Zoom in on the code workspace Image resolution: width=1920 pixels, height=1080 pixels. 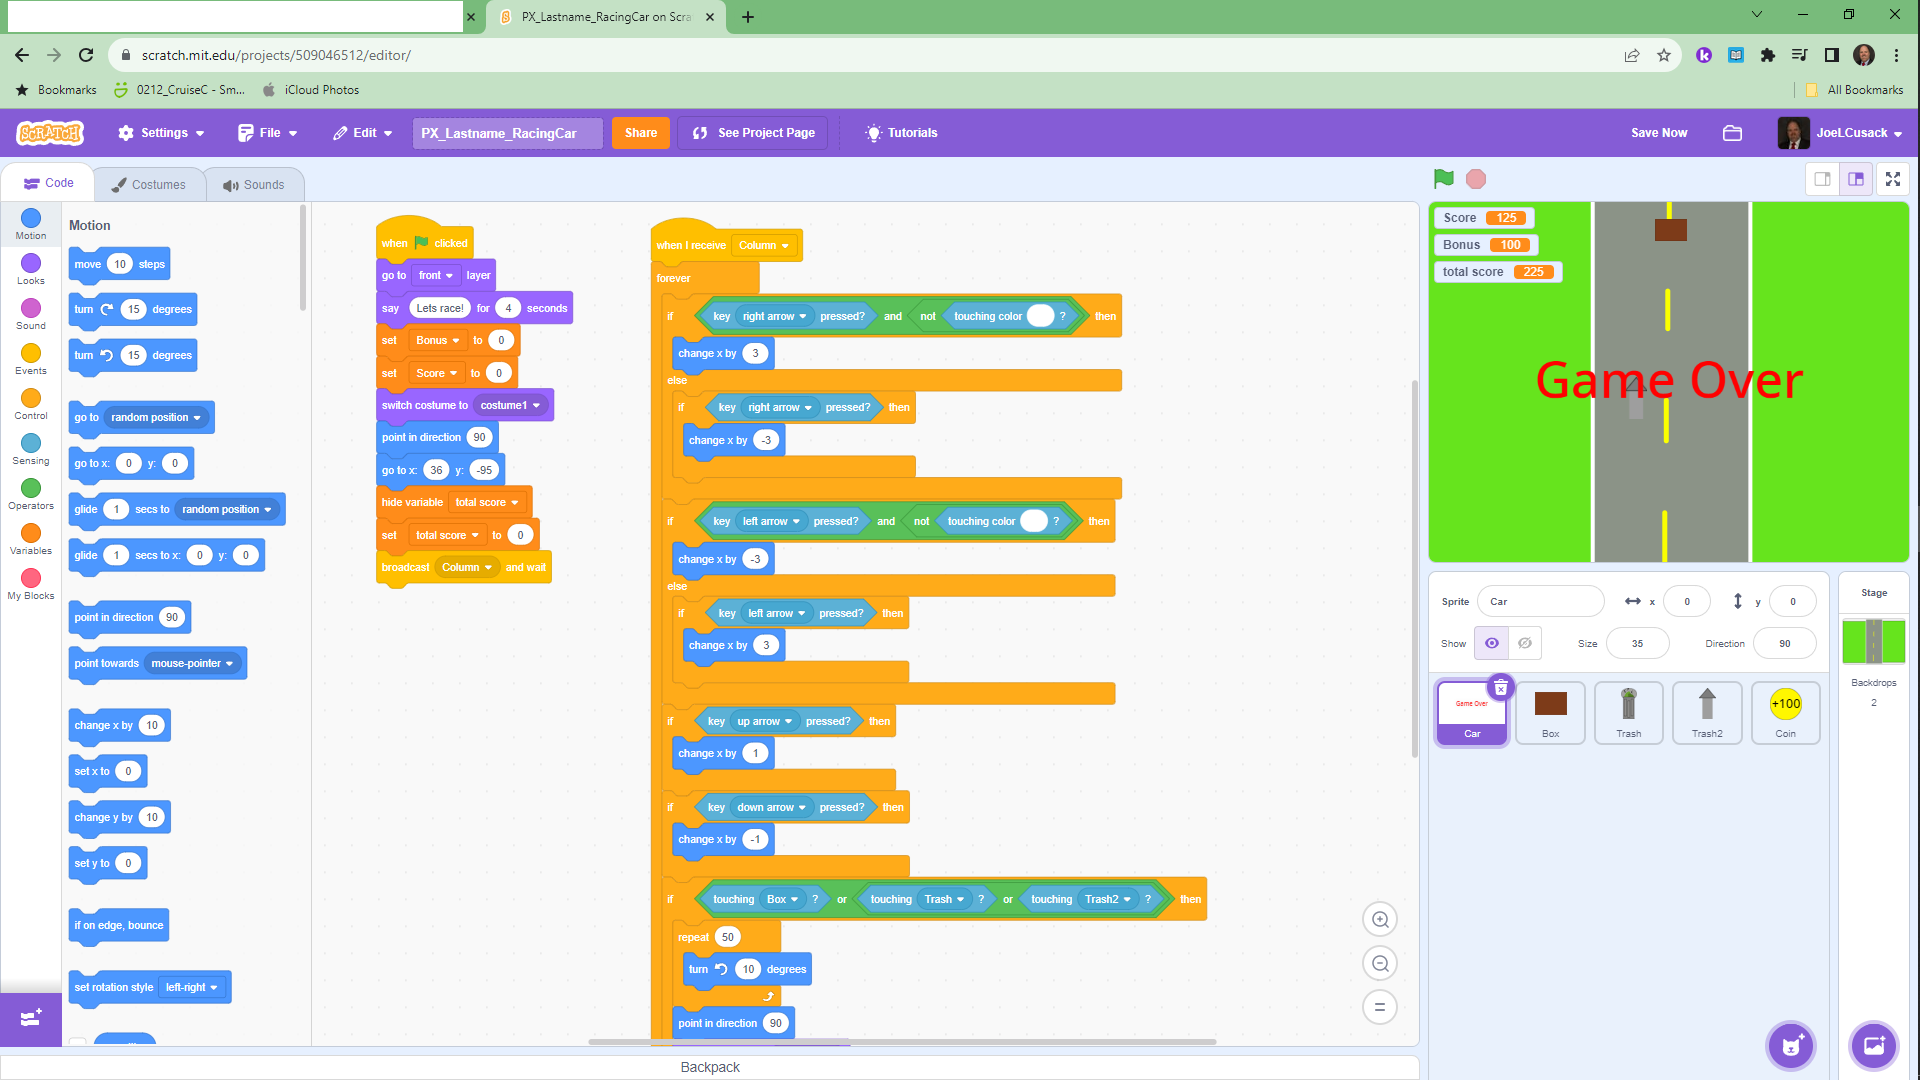(x=1380, y=920)
